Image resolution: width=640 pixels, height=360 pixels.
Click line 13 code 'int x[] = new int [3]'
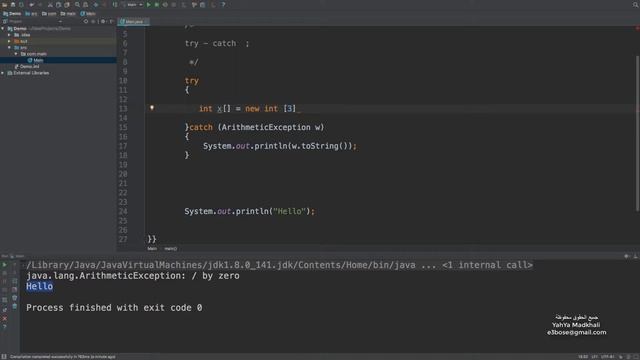(247, 109)
